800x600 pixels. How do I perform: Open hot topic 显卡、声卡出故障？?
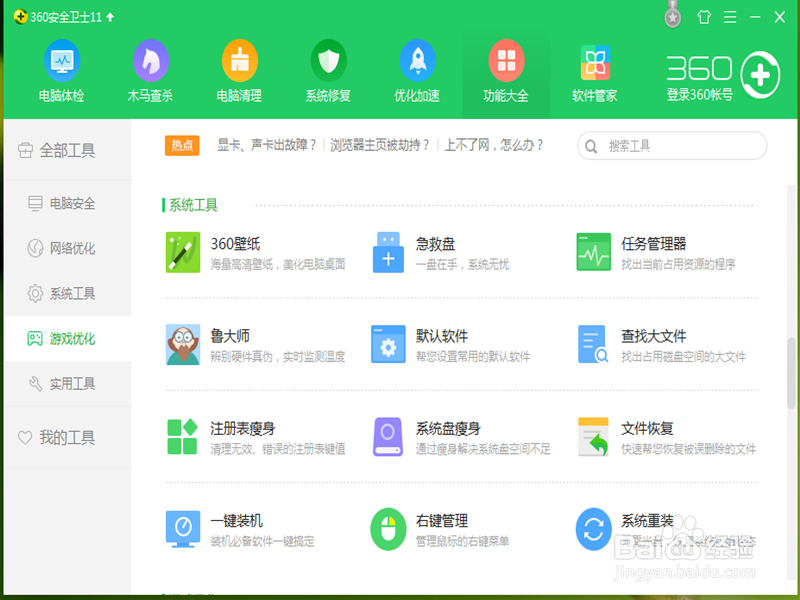tap(267, 145)
